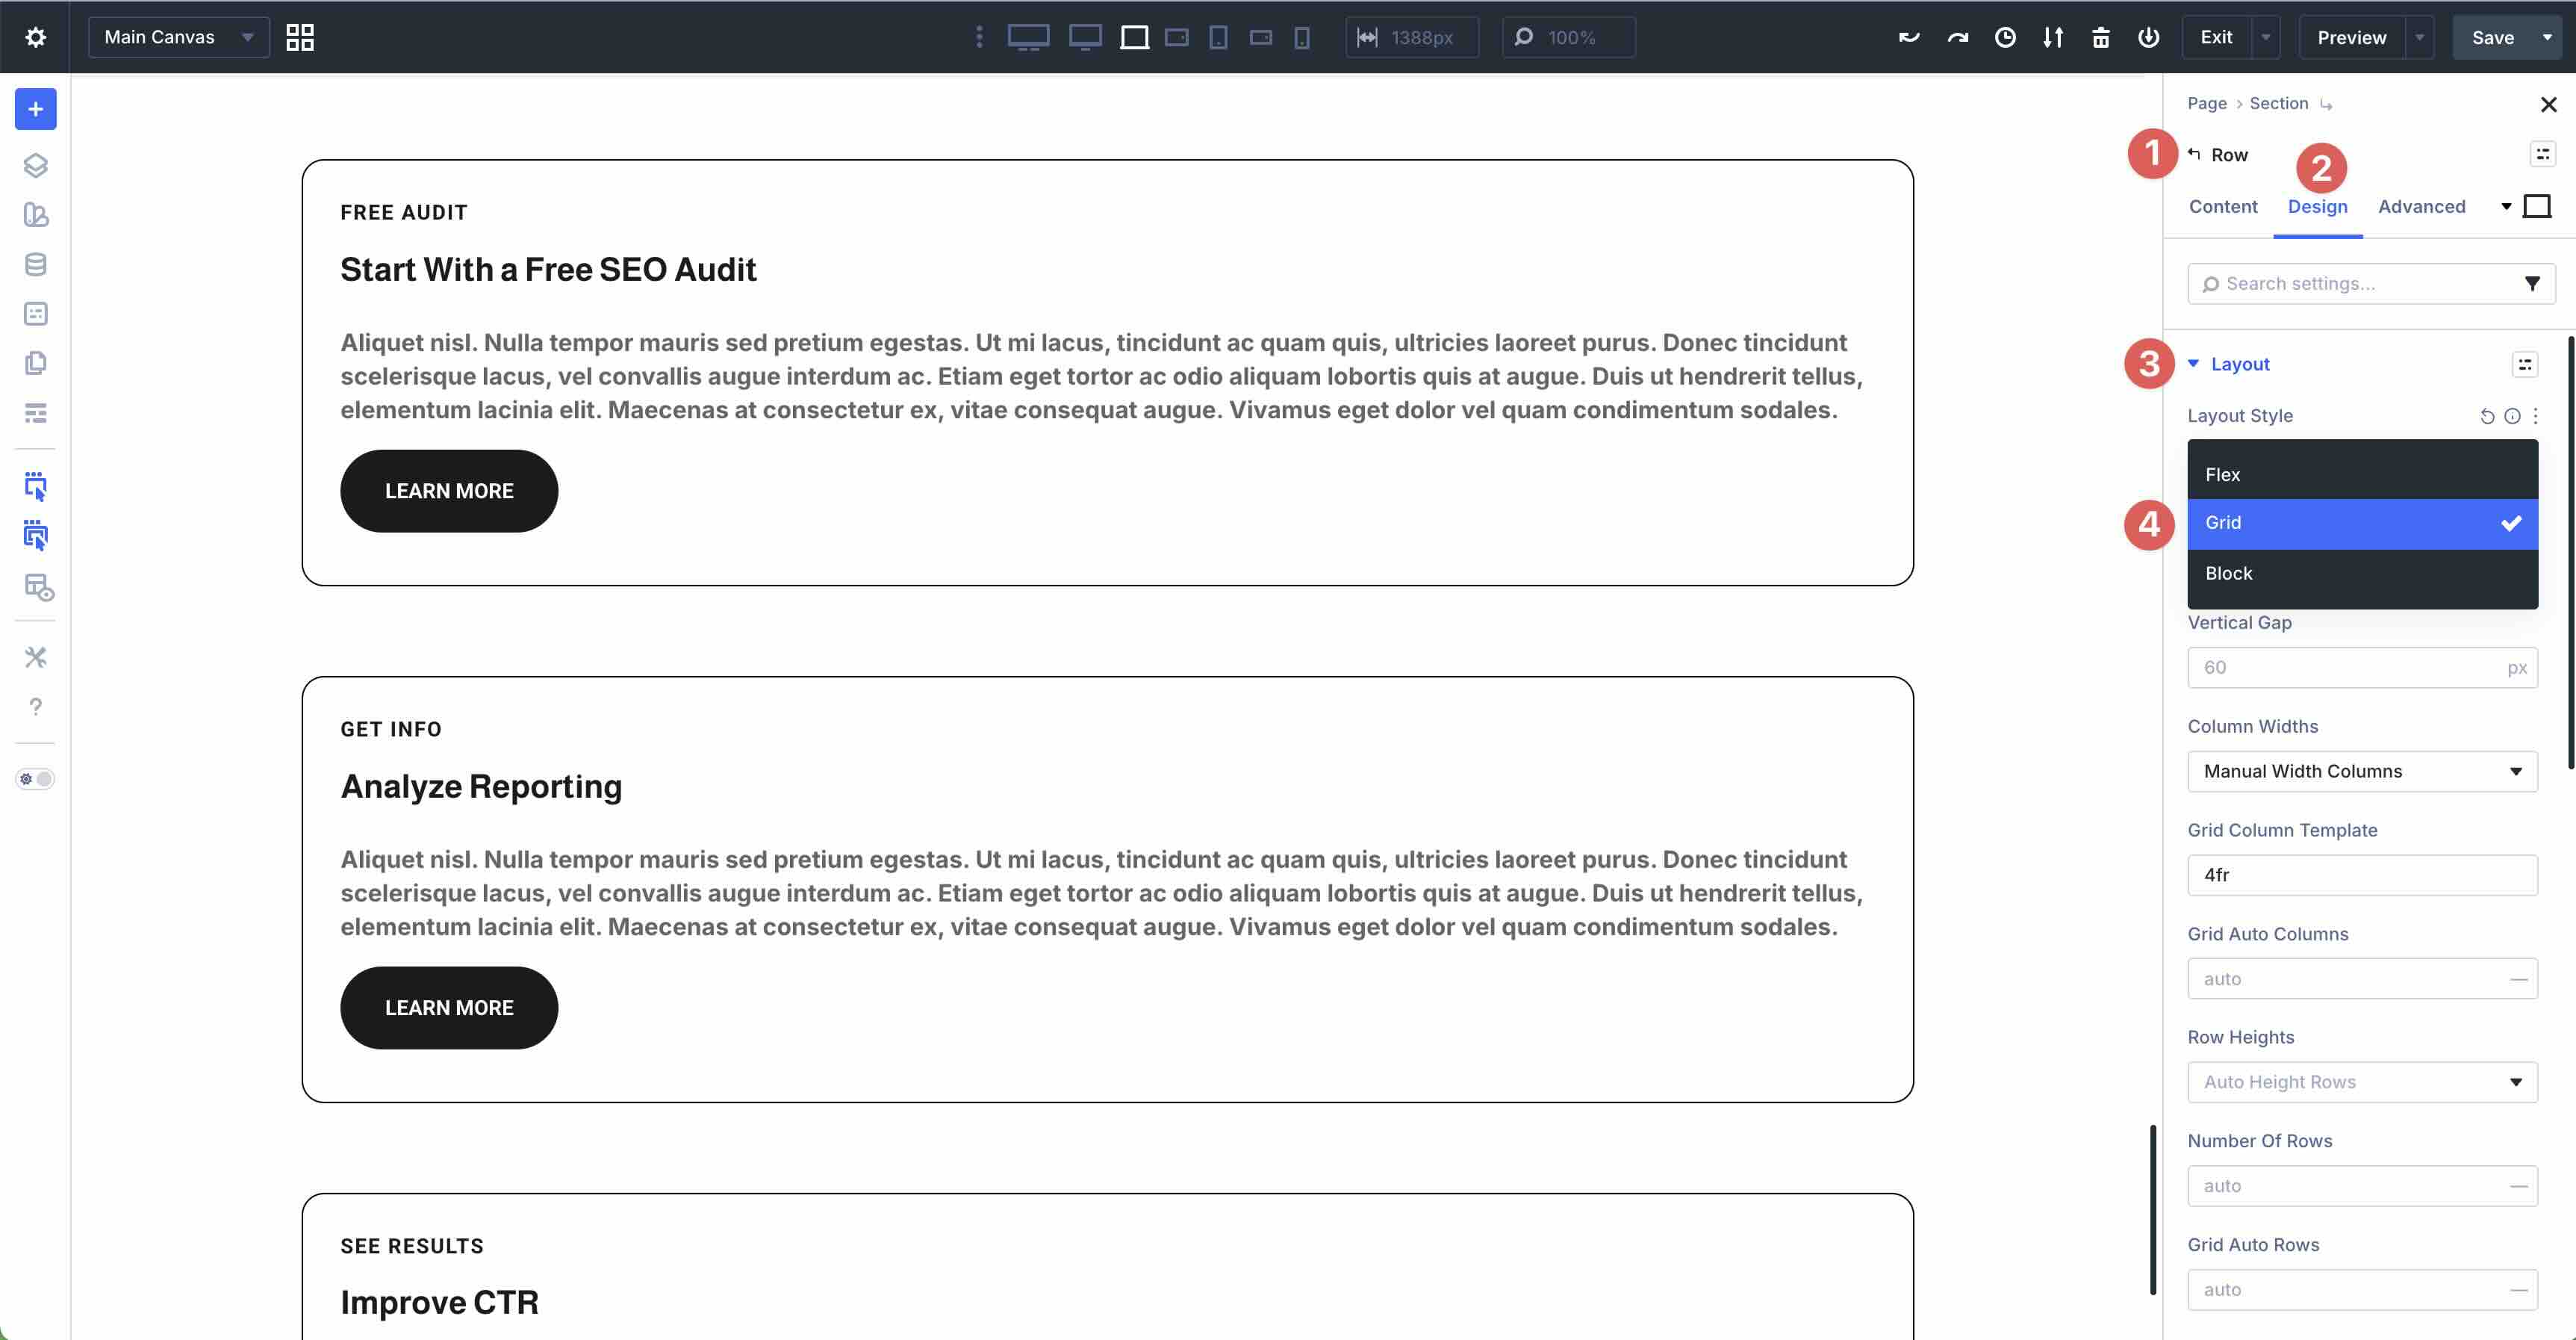Open the Manual Width Columns dropdown
Viewport: 2576px width, 1340px height.
click(x=2362, y=771)
